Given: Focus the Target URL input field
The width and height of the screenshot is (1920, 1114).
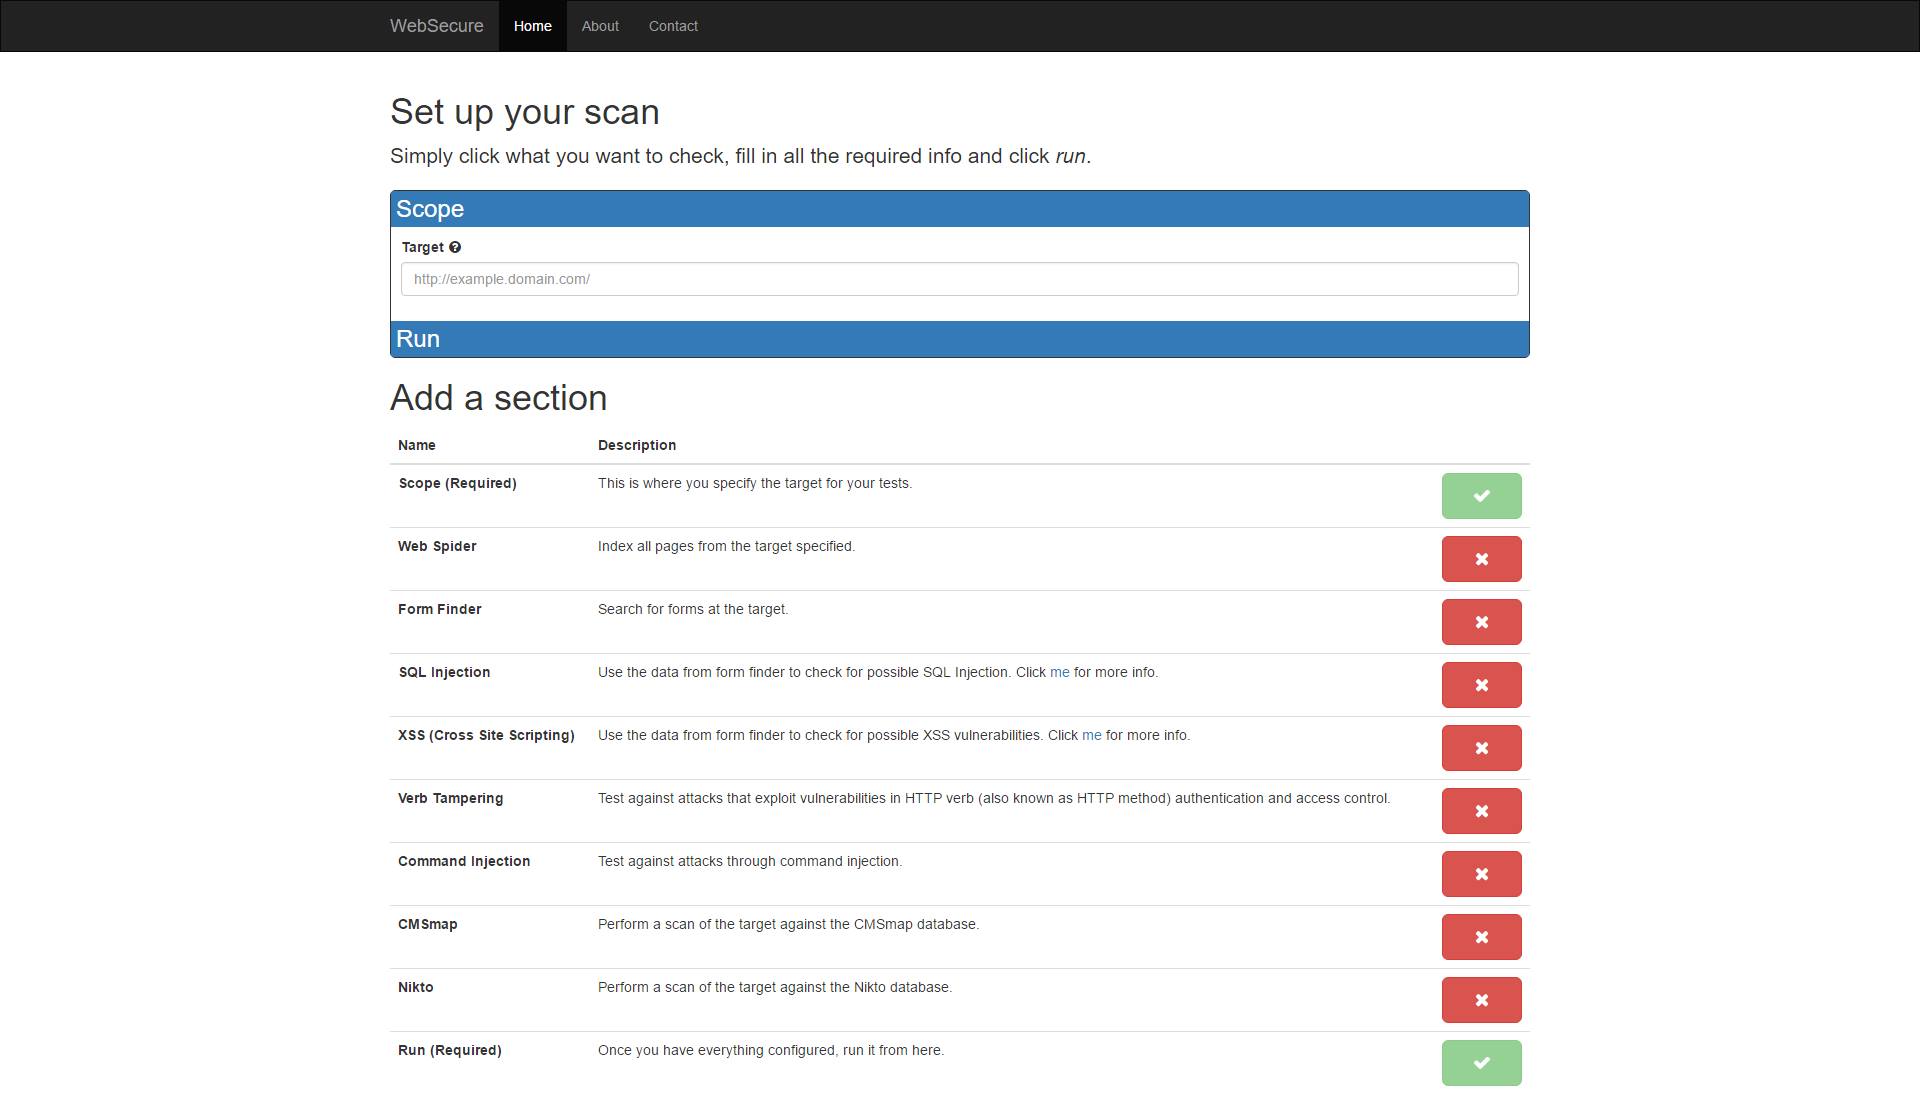Looking at the screenshot, I should [x=959, y=279].
